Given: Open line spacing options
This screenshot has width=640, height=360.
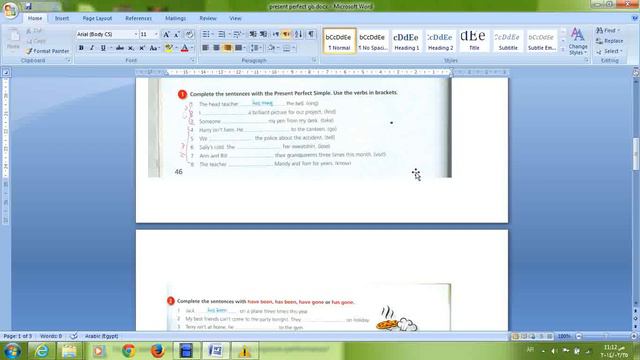Looking at the screenshot, I should pos(256,48).
